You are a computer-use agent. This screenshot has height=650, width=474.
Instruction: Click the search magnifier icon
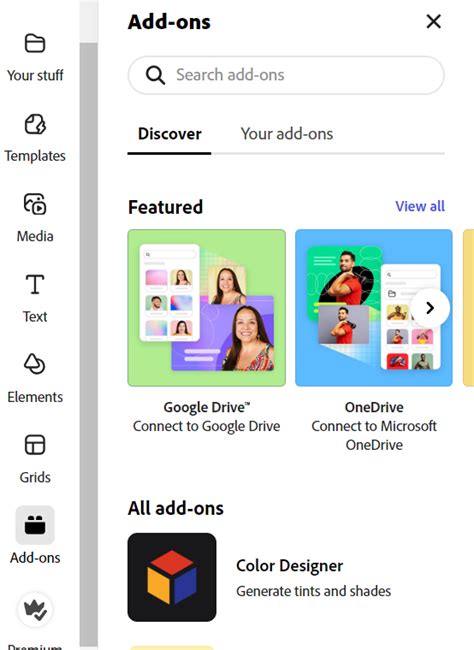click(x=156, y=75)
